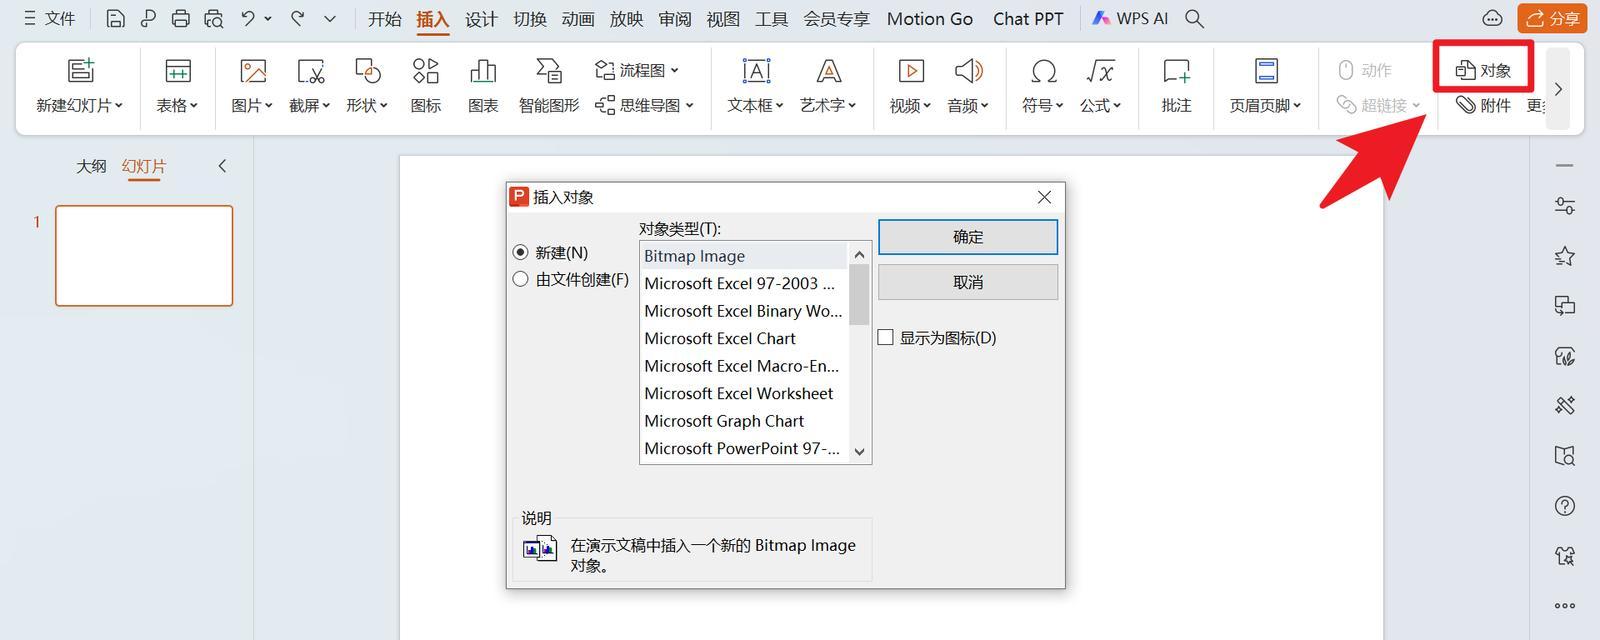1600x640 pixels.
Task: Insert an 附件 attachment
Action: [1483, 105]
